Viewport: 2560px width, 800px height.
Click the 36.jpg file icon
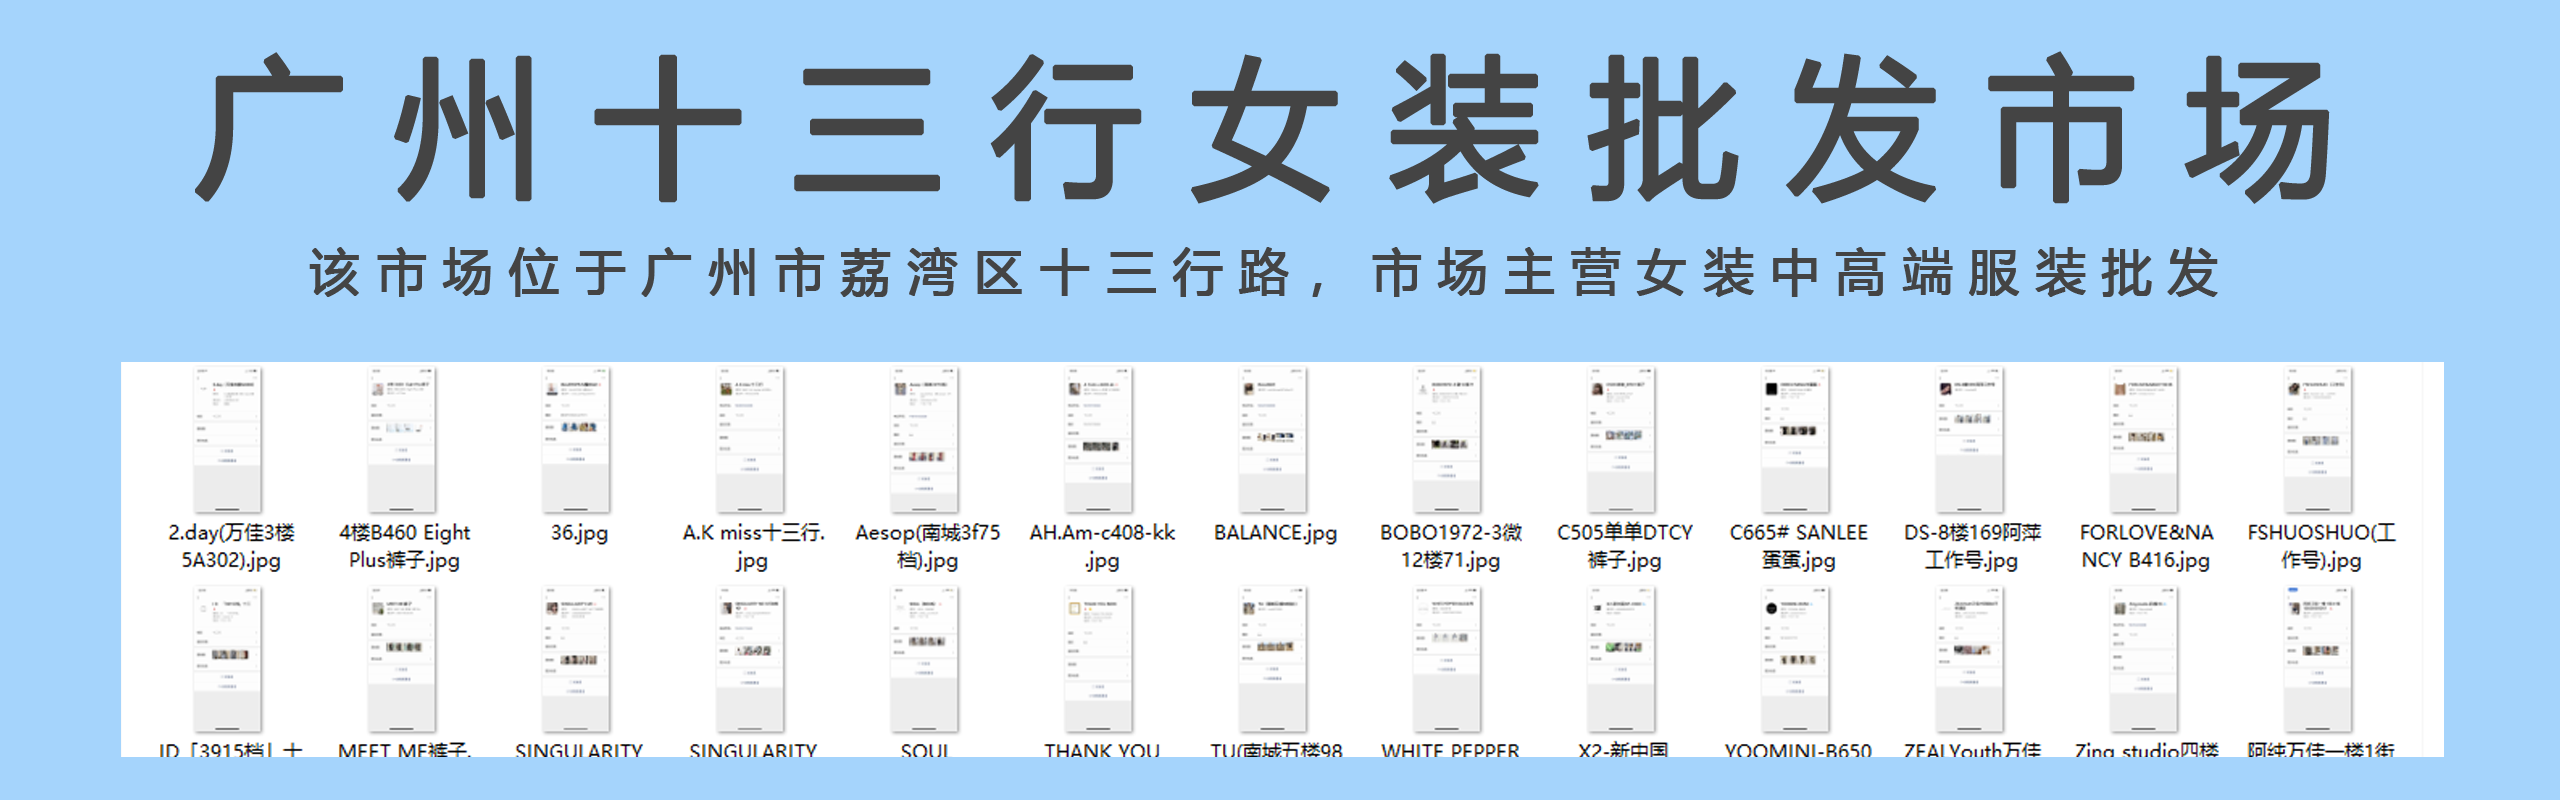pyautogui.click(x=577, y=440)
